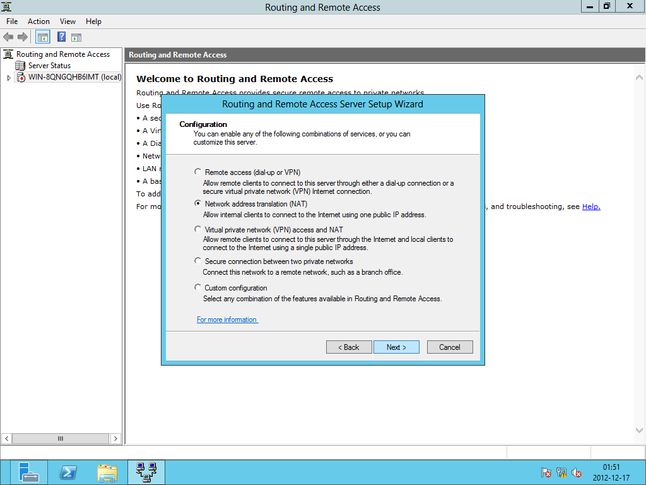Screen dimensions: 646x485
Task: Select WIN-8QNGQHB6IMT (local) tree item
Action: [75, 77]
